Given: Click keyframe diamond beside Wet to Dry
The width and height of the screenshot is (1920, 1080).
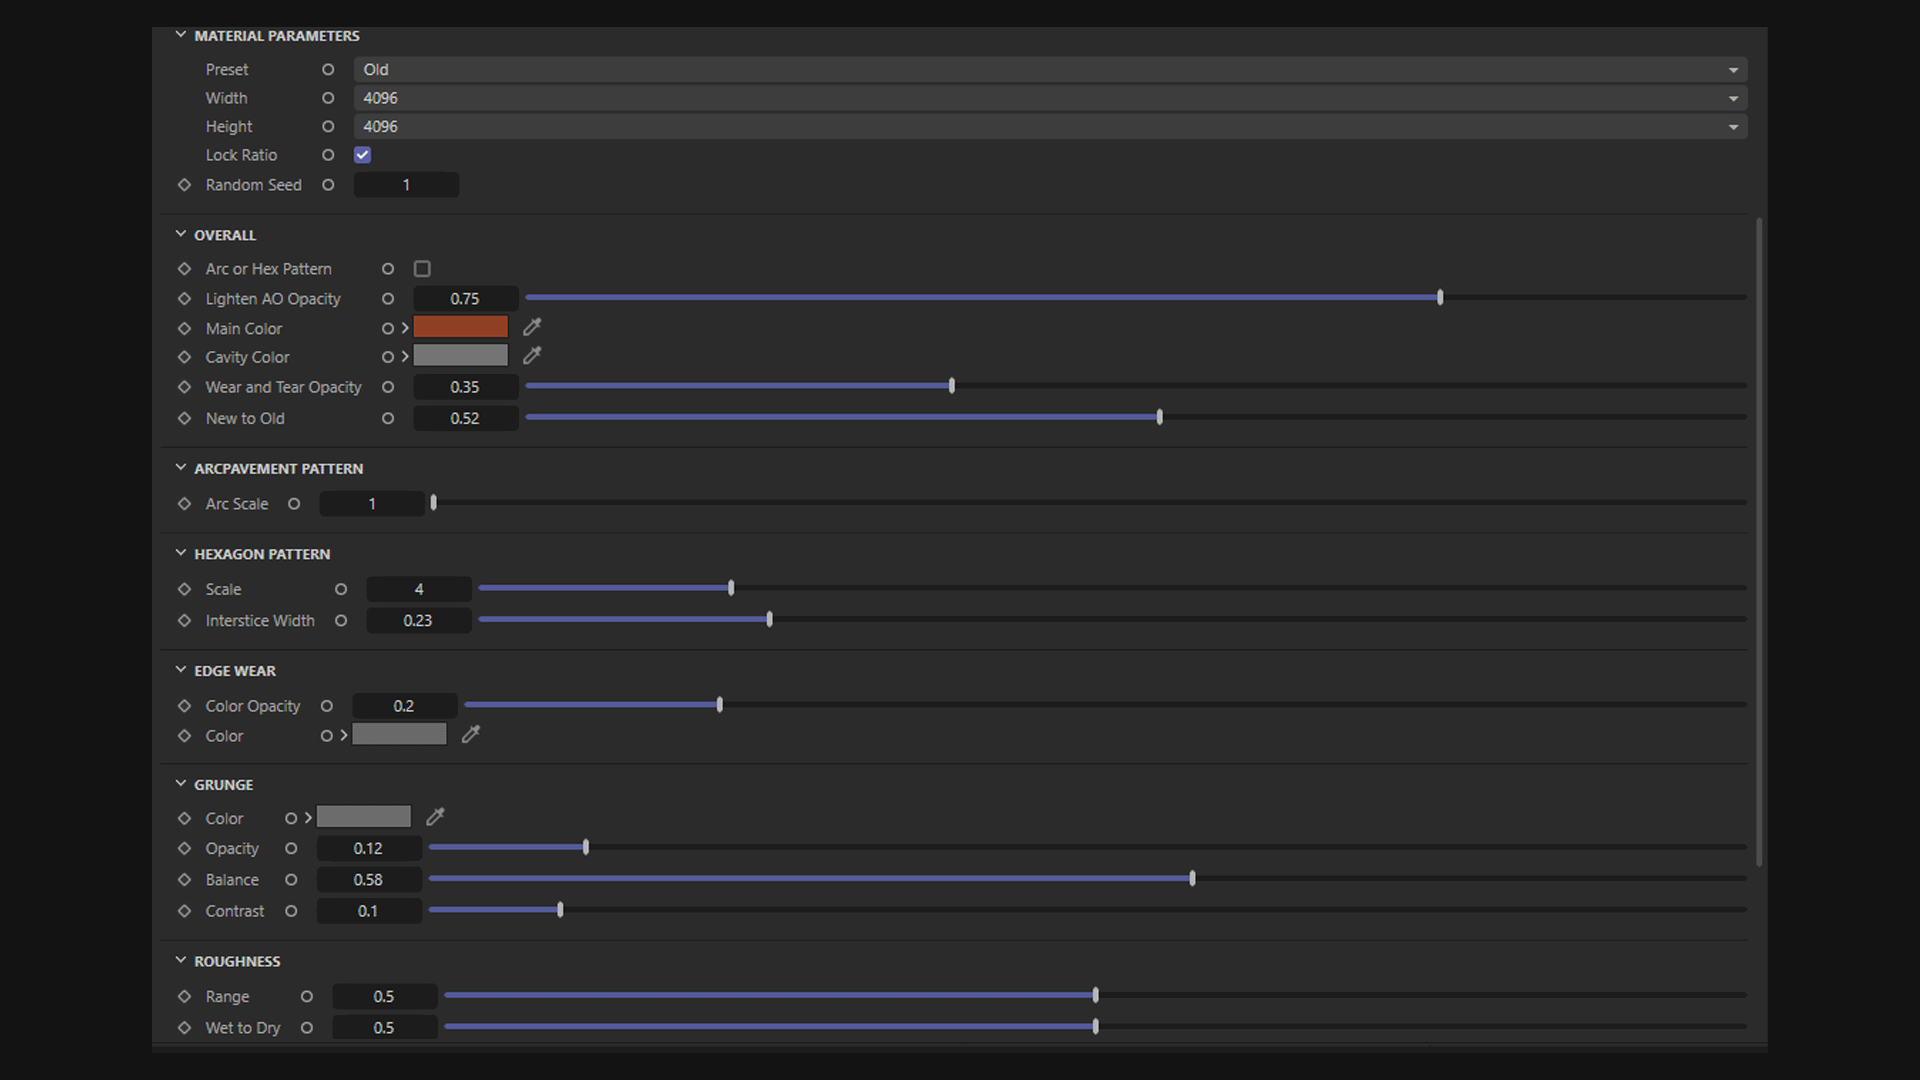Looking at the screenshot, I should [x=184, y=1028].
